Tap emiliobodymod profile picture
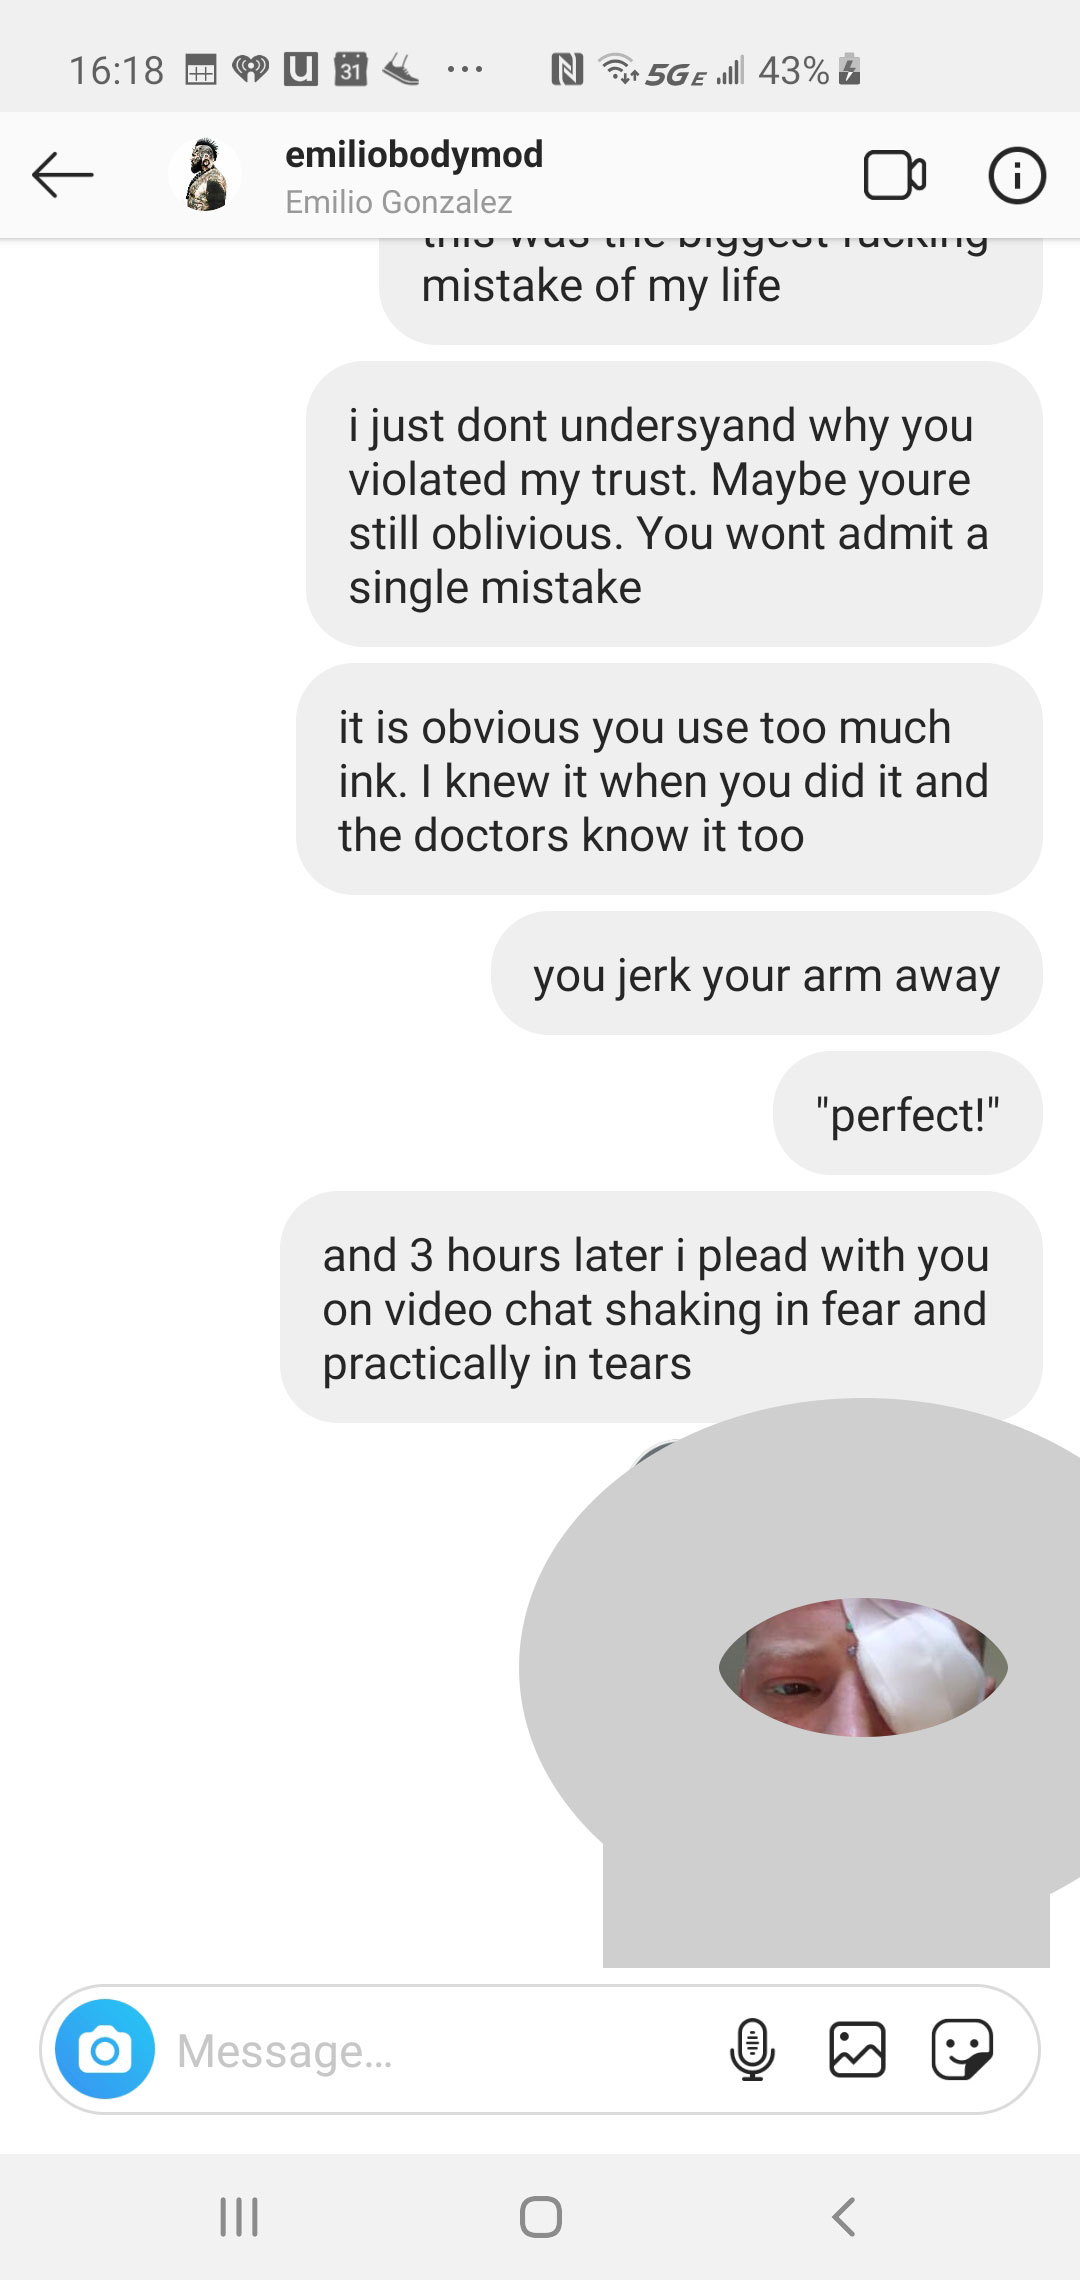Screen dimensions: 1080x2280 205,175
